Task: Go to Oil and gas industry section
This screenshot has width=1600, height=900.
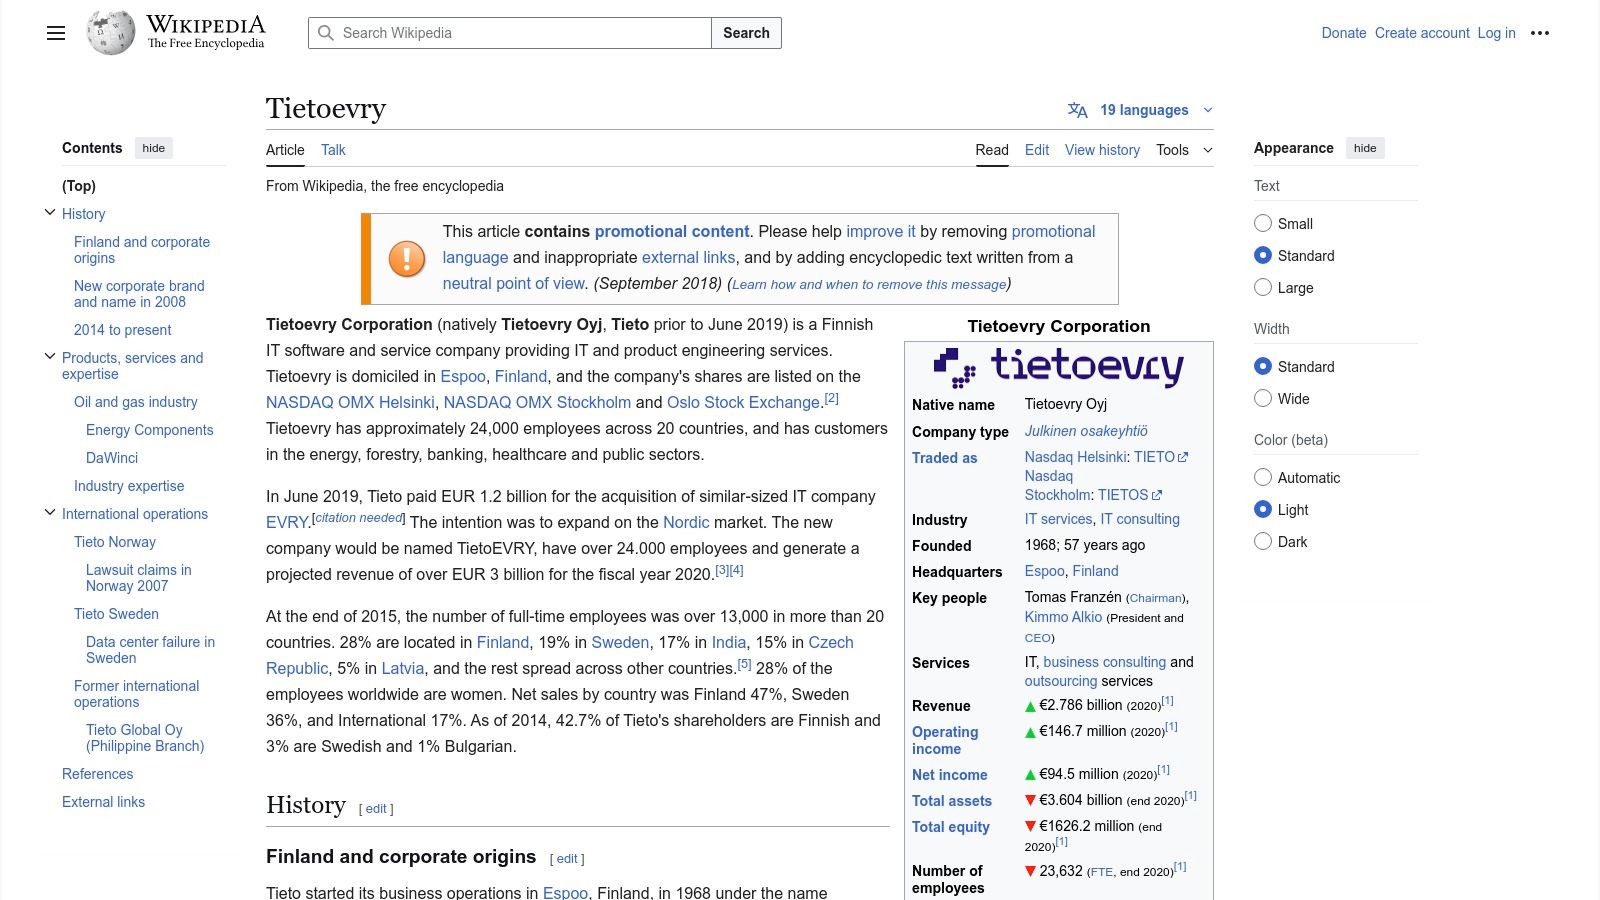Action: click(136, 402)
